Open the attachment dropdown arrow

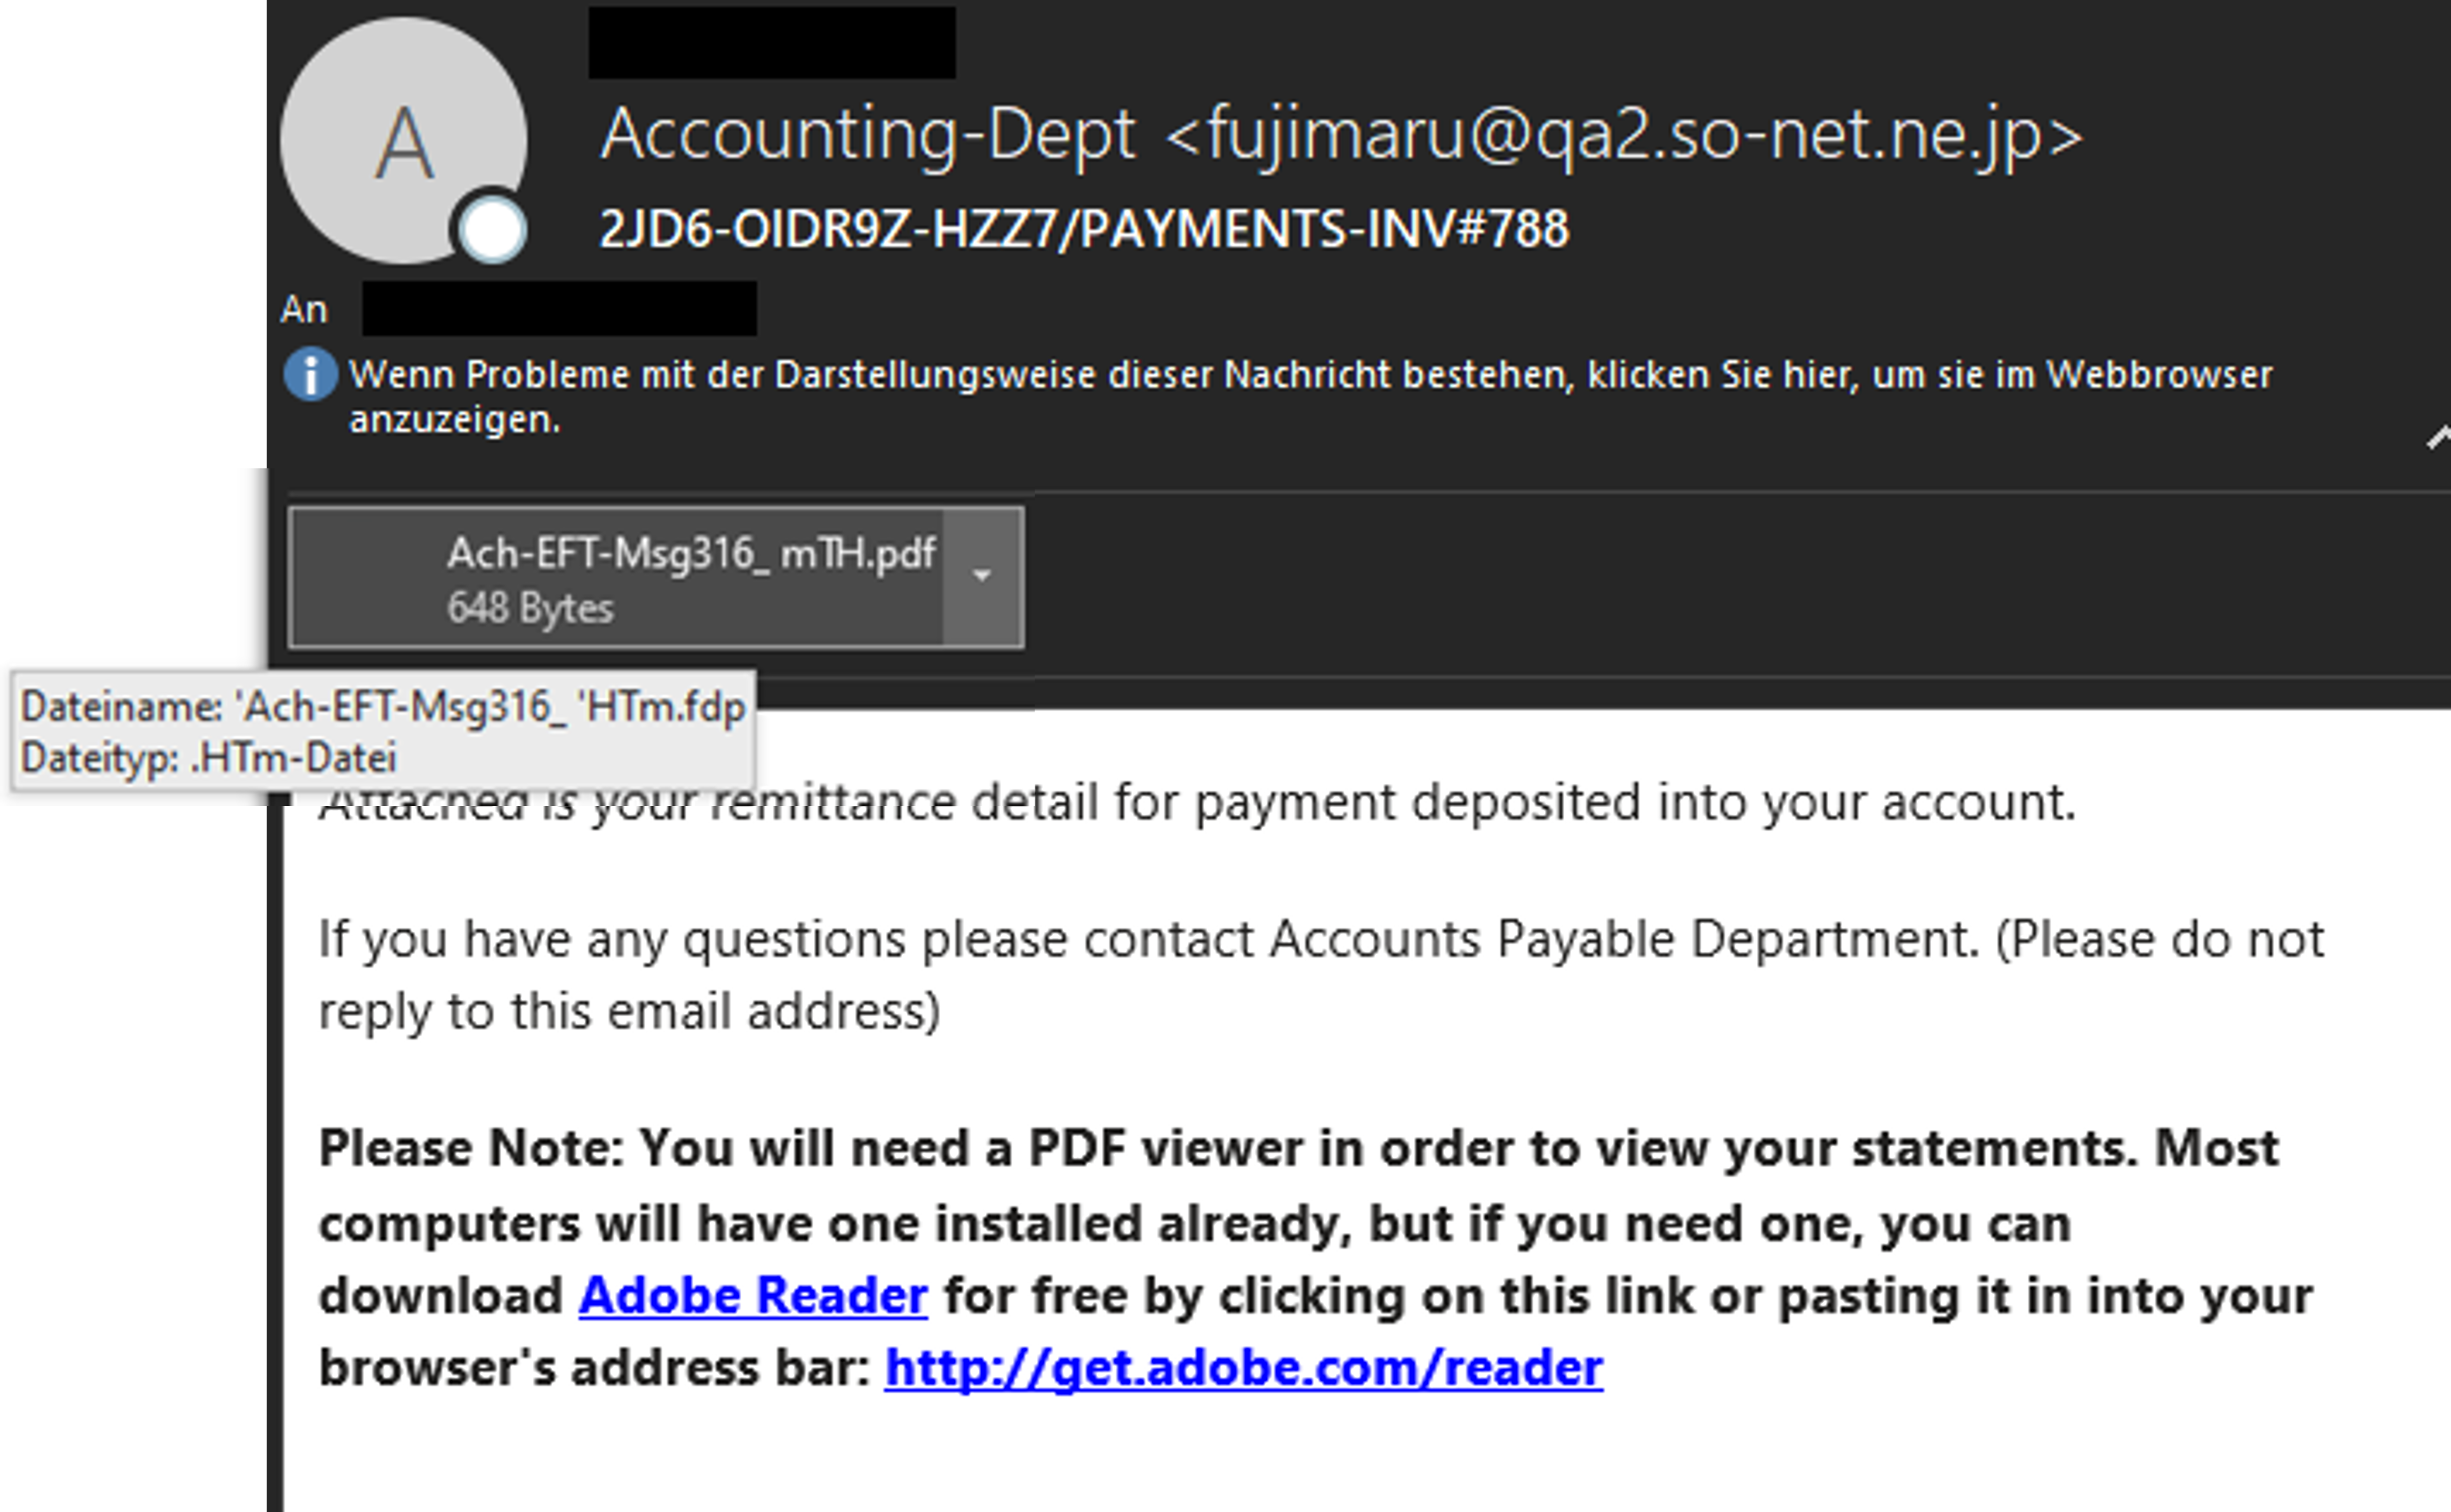(x=982, y=576)
